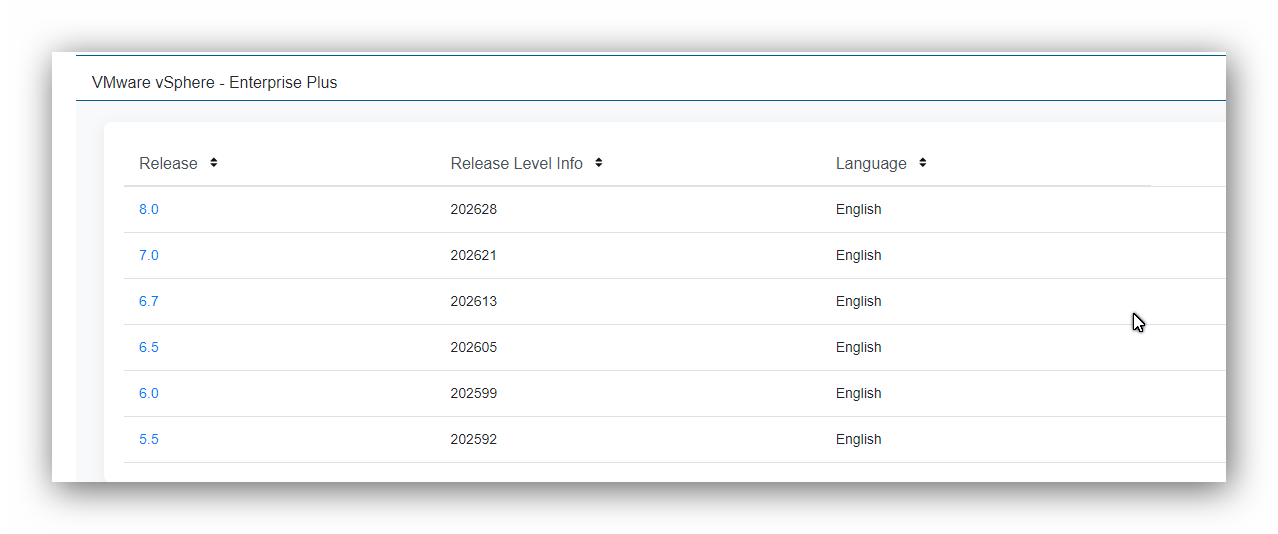The height and width of the screenshot is (534, 1278).
Task: Click English in the 6.0 row
Action: coord(859,394)
